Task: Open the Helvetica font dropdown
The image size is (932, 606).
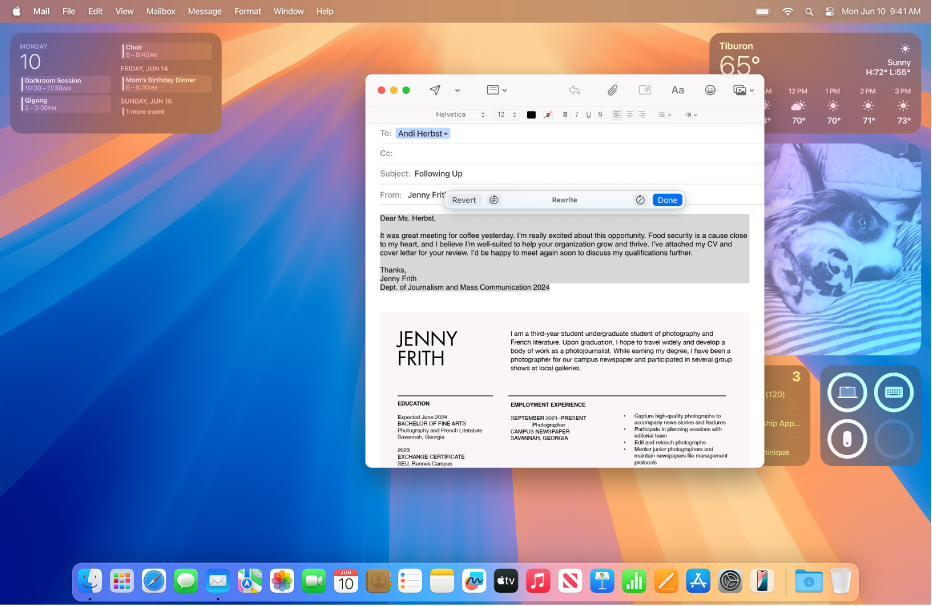Action: [460, 115]
